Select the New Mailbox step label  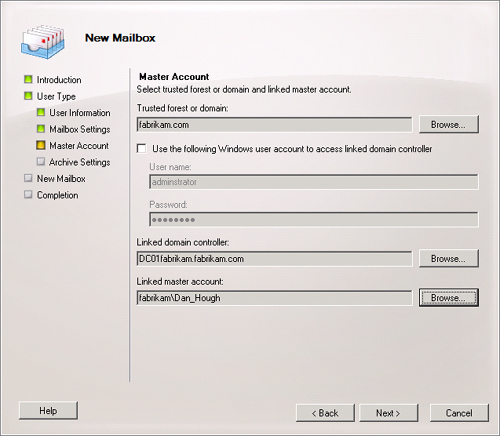coord(61,179)
